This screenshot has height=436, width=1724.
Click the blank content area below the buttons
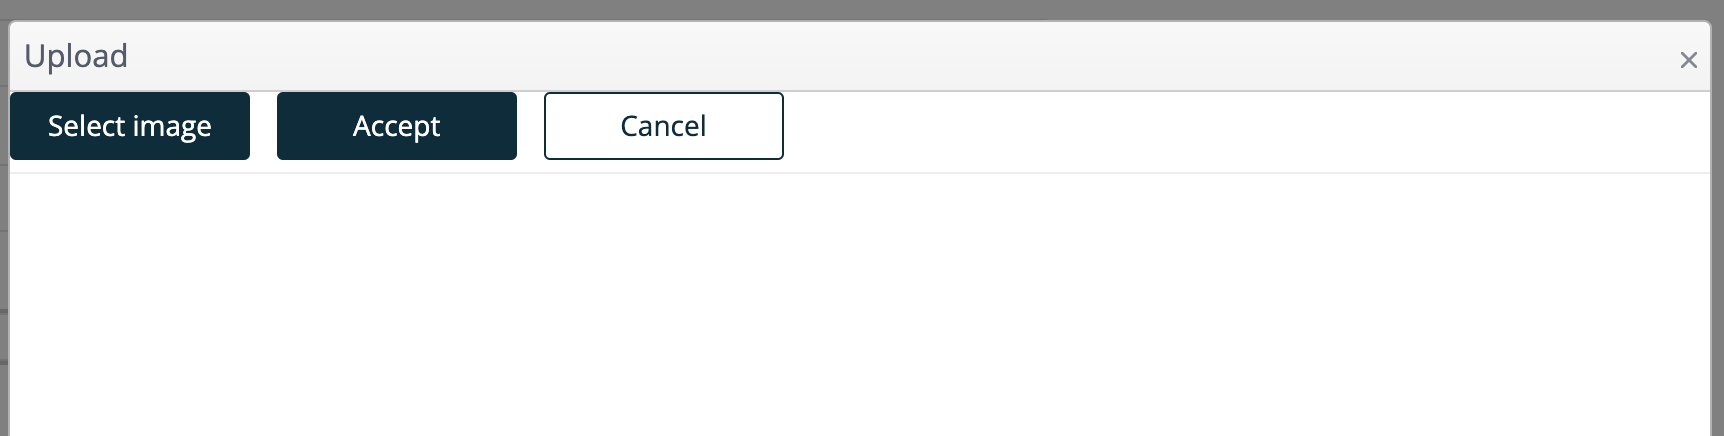click(860, 305)
